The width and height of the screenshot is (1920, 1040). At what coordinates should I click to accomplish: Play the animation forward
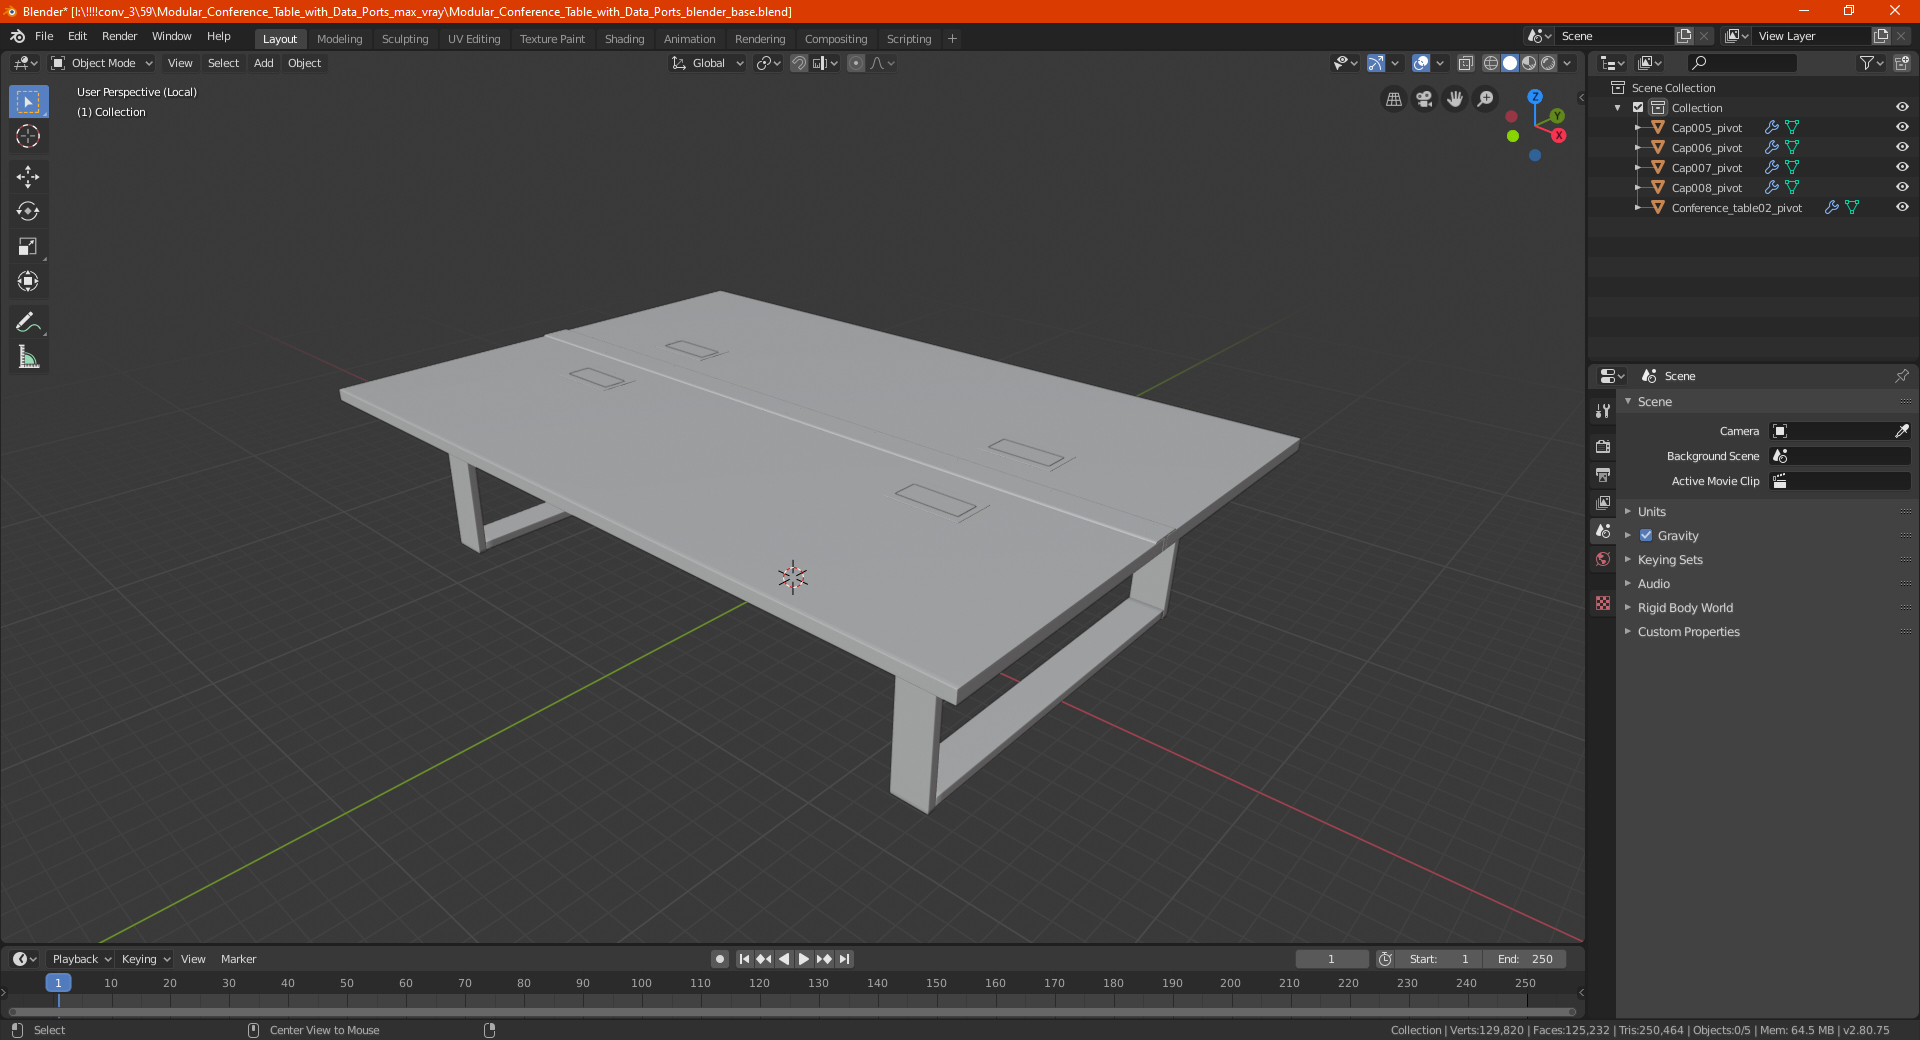(803, 959)
